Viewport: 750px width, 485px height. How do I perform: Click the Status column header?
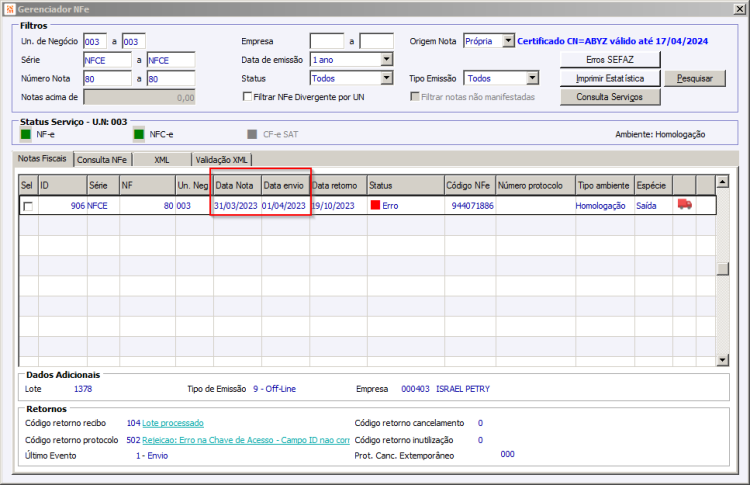click(x=406, y=185)
